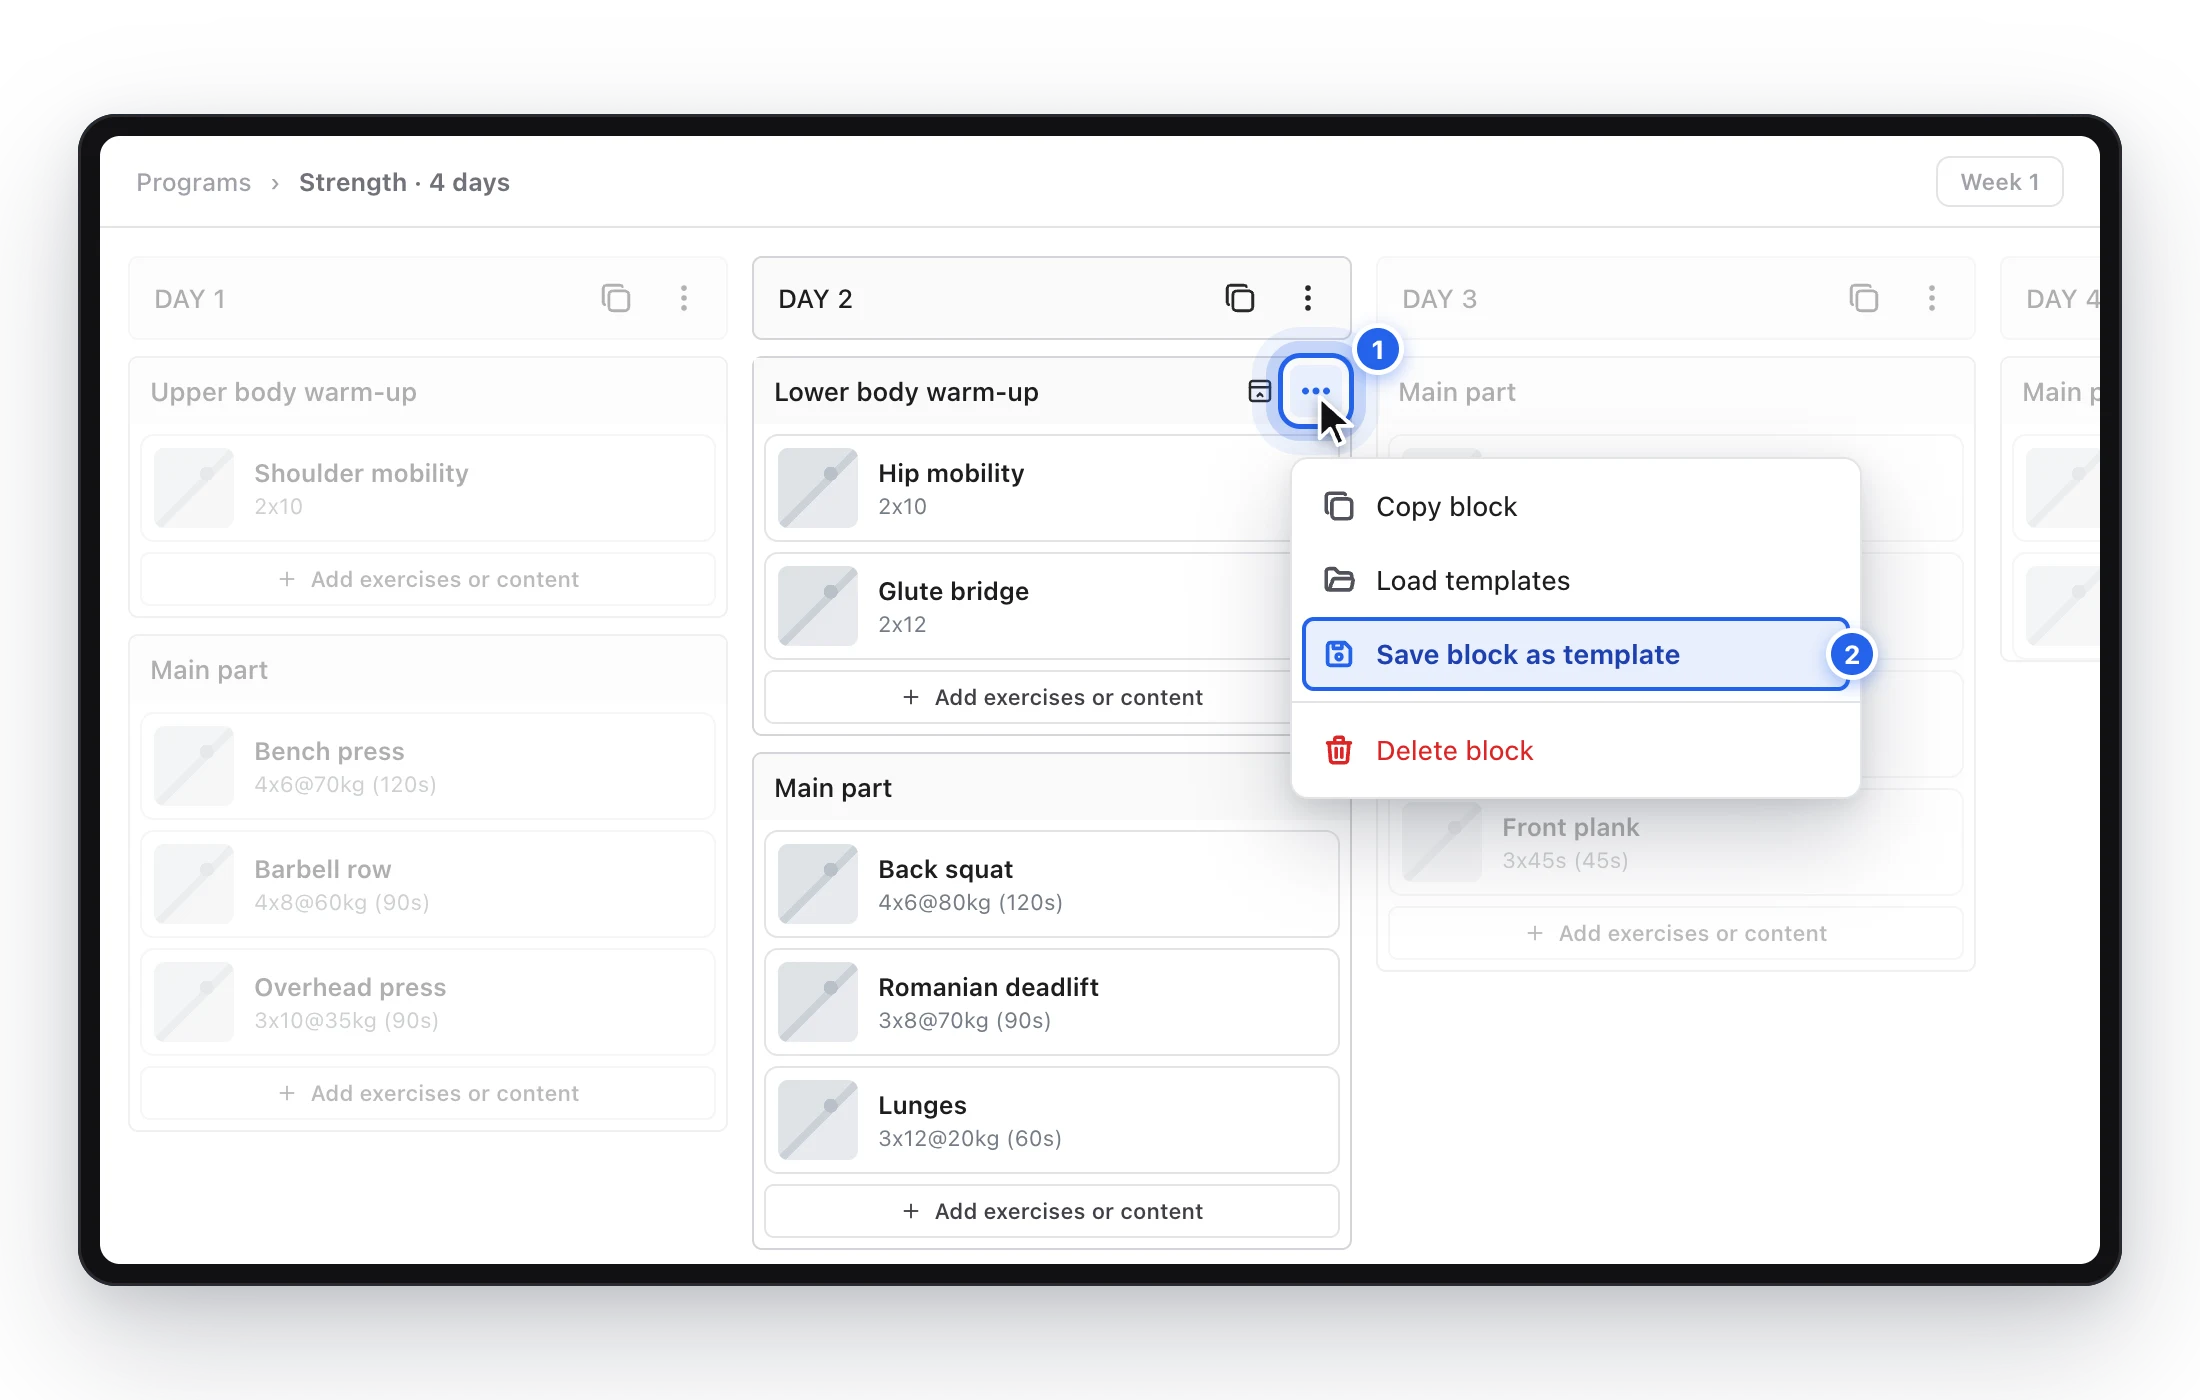Click the Upper body warm-up block title
This screenshot has width=2200, height=1400.
[x=283, y=392]
